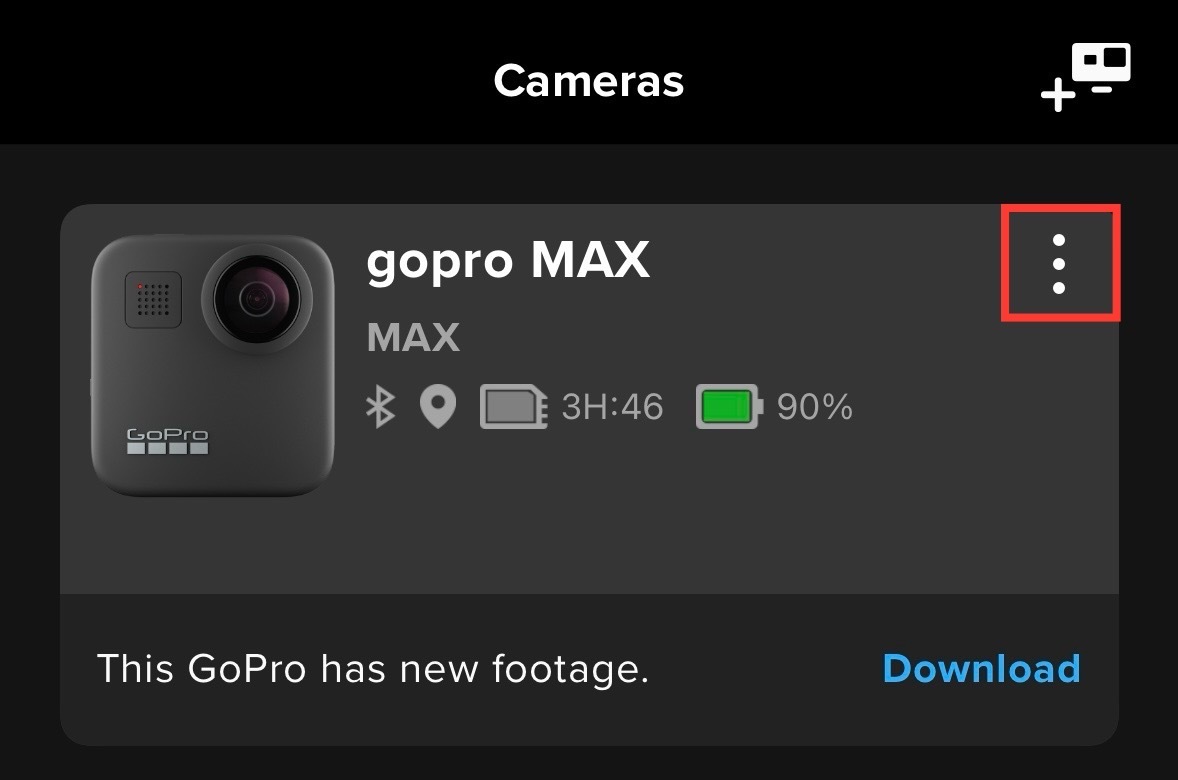Tap the battery percentage indicator

point(814,406)
